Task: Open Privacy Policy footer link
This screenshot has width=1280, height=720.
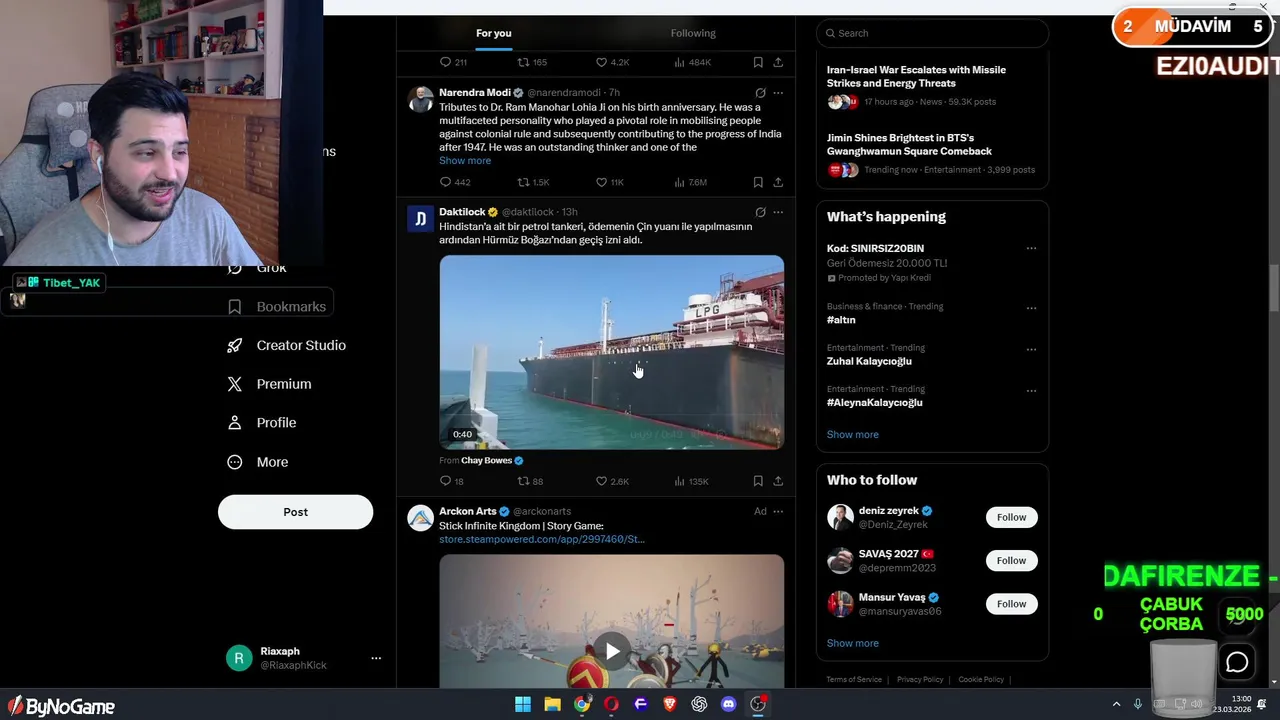Action: (x=920, y=680)
